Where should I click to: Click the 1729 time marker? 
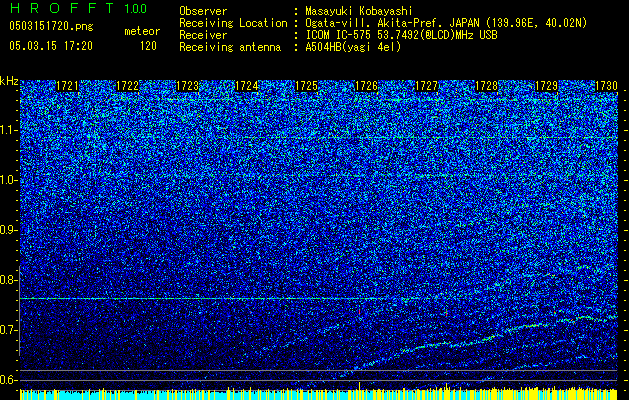point(546,86)
